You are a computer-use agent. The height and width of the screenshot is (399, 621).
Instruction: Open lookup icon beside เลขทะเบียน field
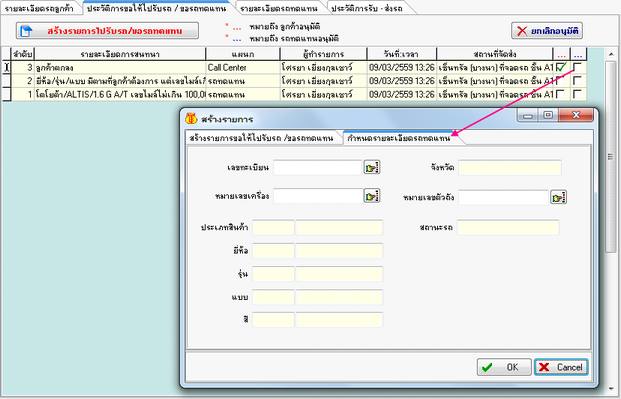click(371, 168)
